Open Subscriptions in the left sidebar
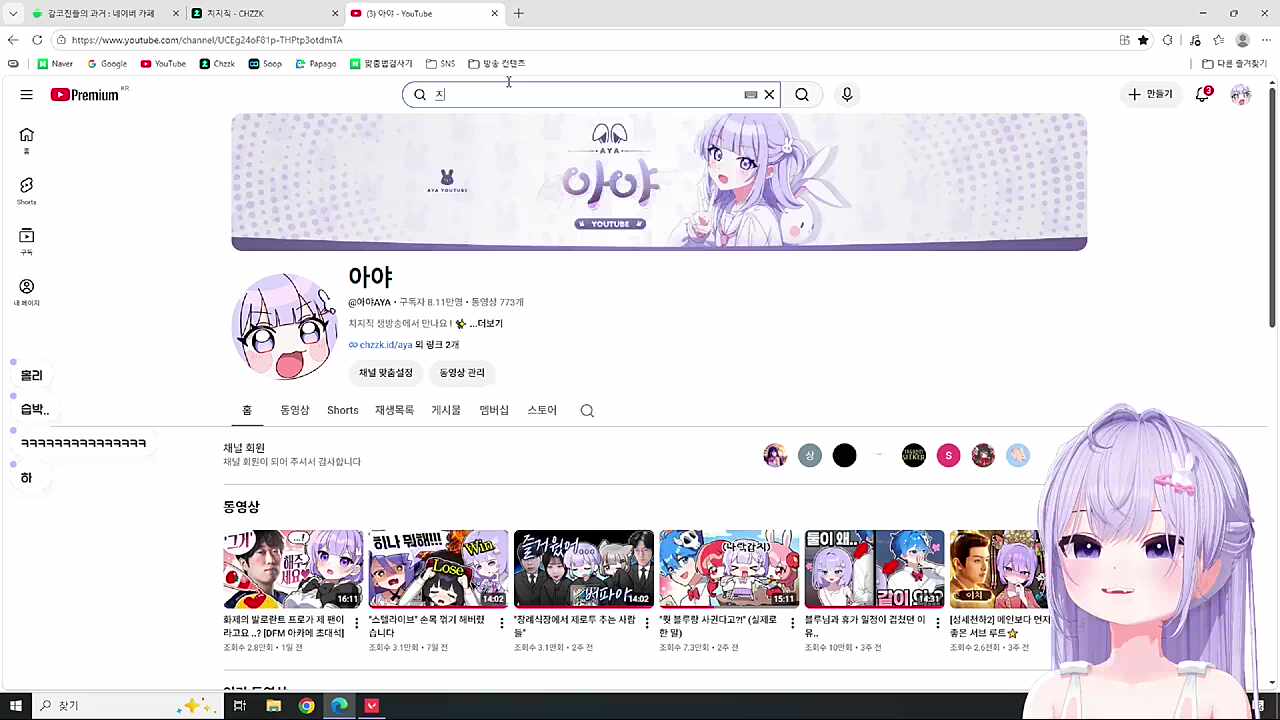This screenshot has height=720, width=1280. coord(26,241)
